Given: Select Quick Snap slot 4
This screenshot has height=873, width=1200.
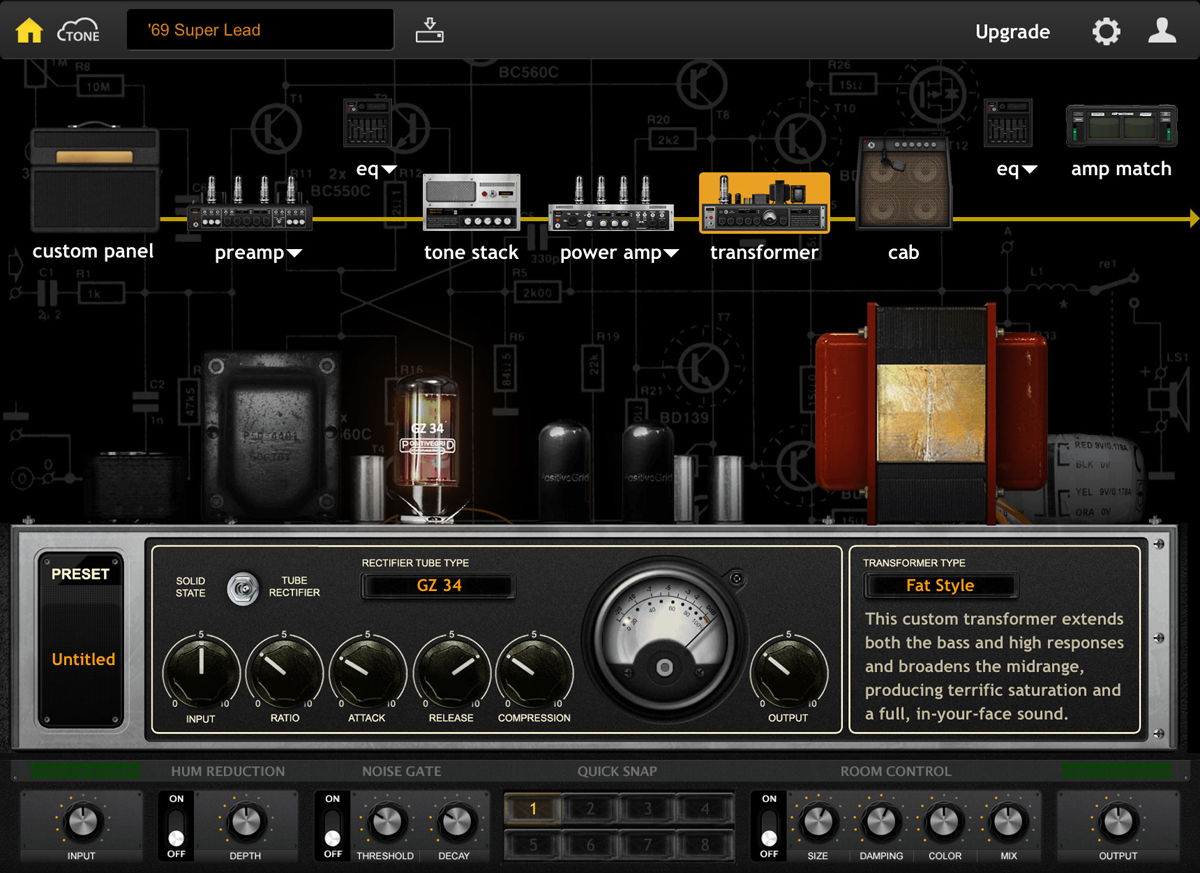Looking at the screenshot, I should [x=705, y=808].
